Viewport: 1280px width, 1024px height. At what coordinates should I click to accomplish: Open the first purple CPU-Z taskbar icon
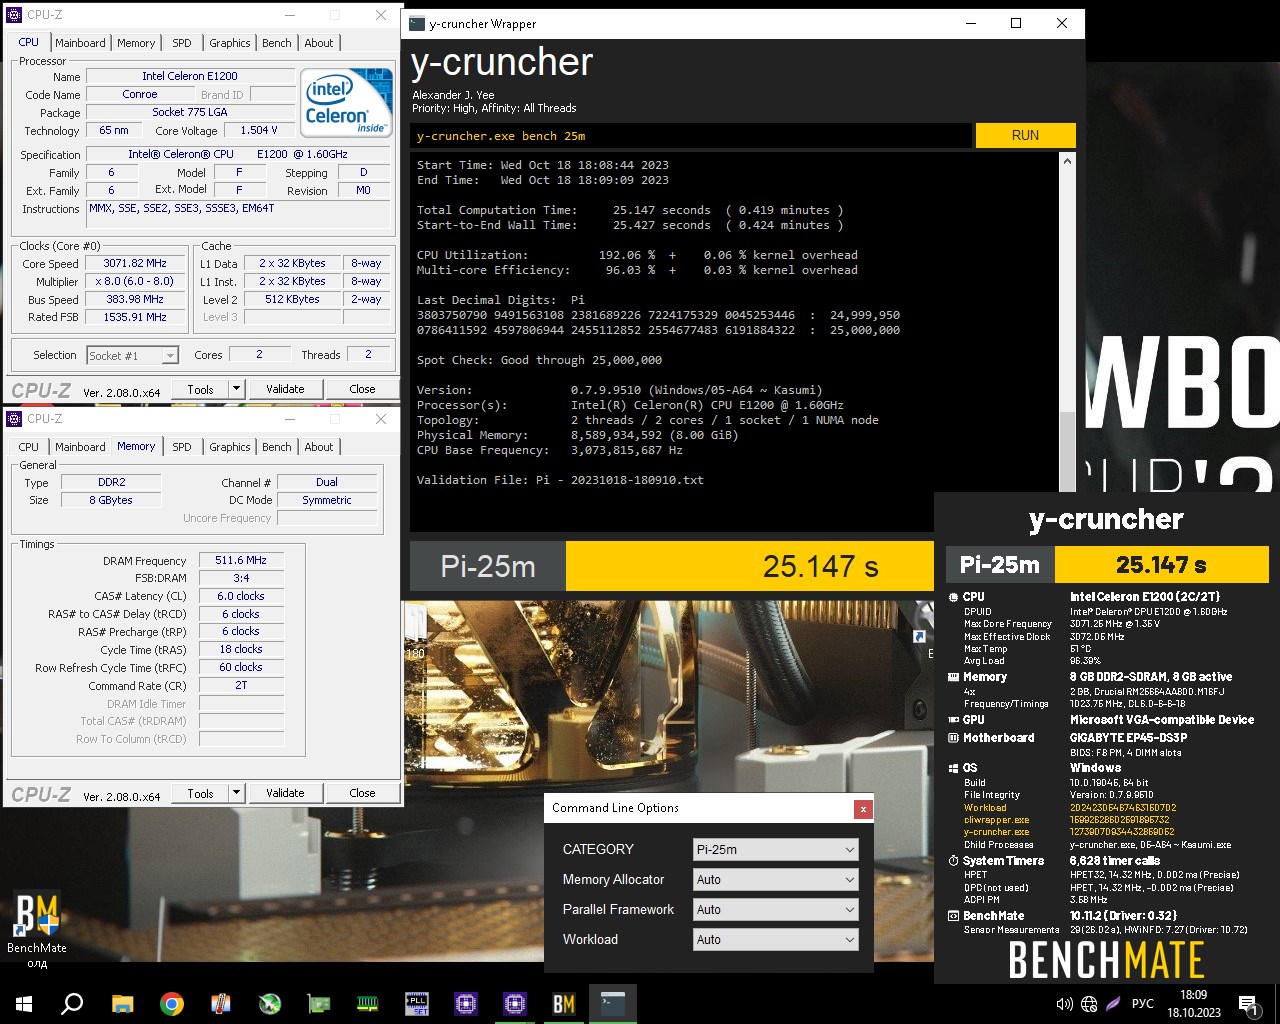(465, 1003)
